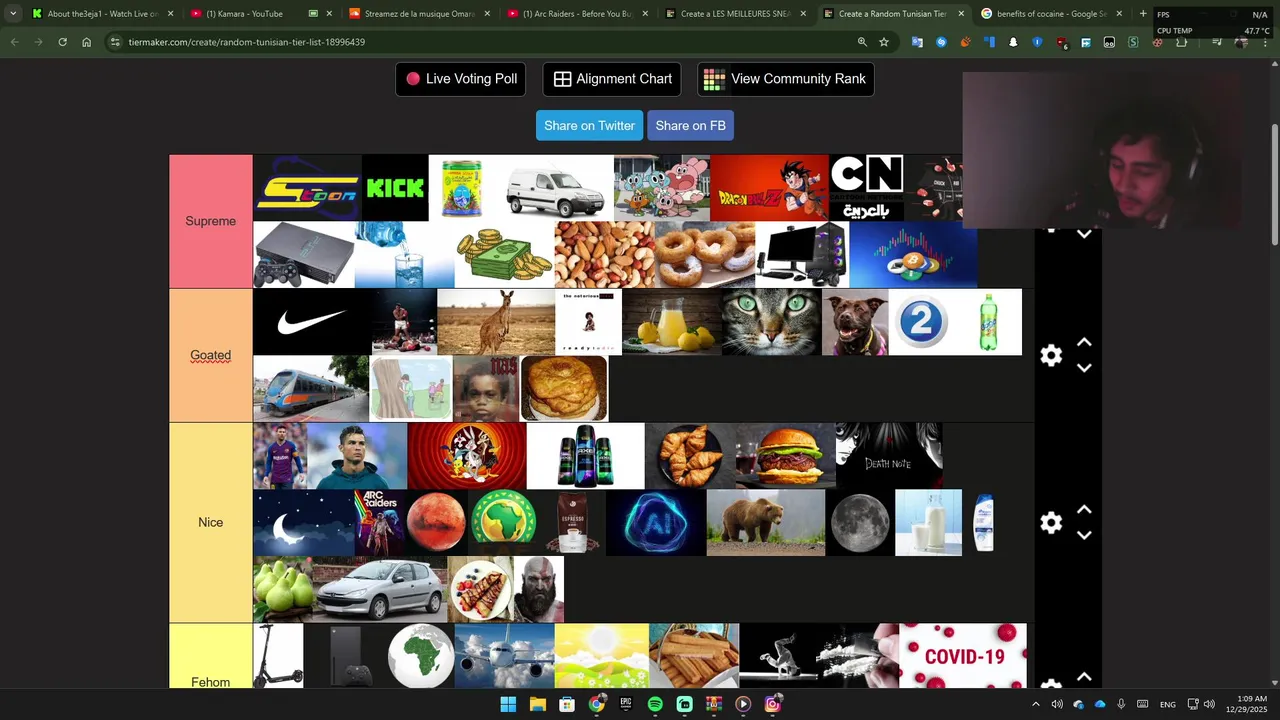Click the Nike swoosh logo
The width and height of the screenshot is (1280, 720).
point(313,322)
